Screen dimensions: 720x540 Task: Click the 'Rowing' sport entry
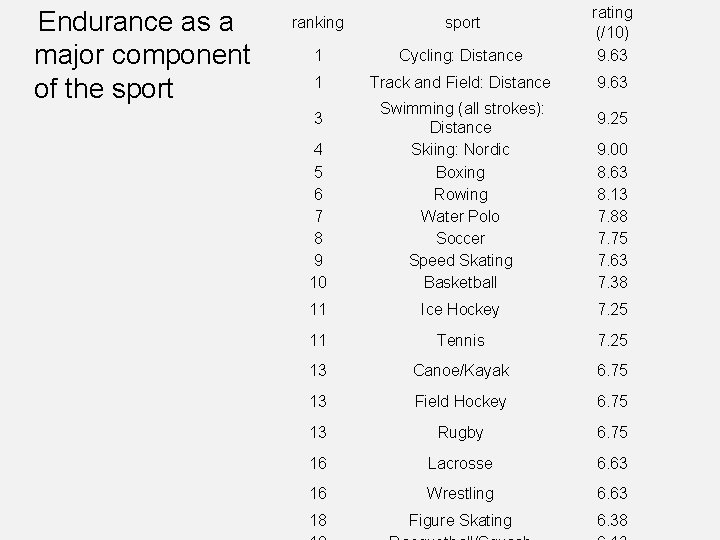460,194
